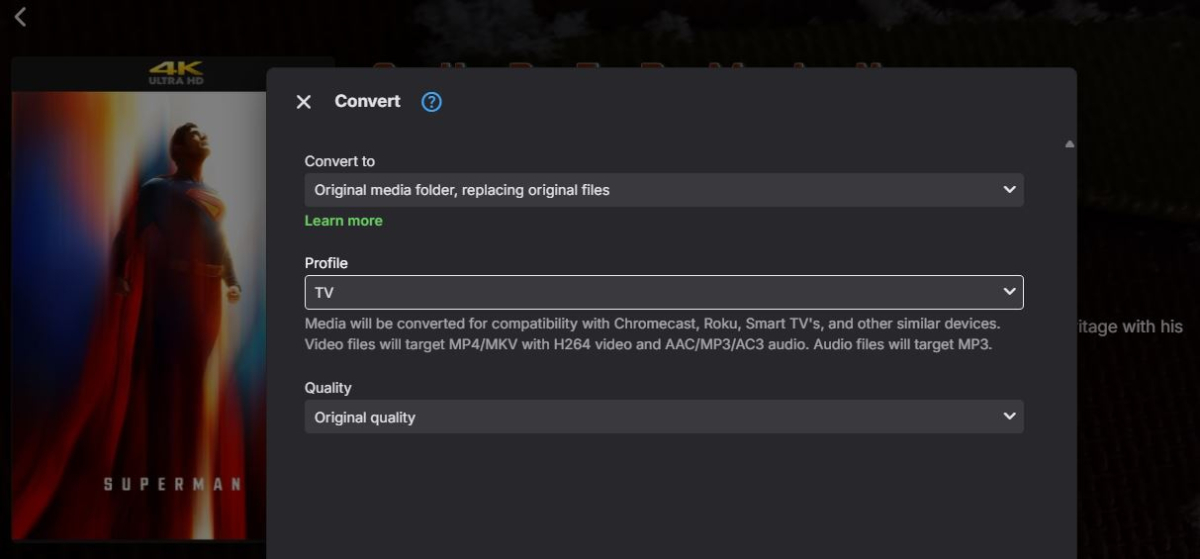
Task: Click the chevron arrow on TV field
Action: click(1009, 292)
